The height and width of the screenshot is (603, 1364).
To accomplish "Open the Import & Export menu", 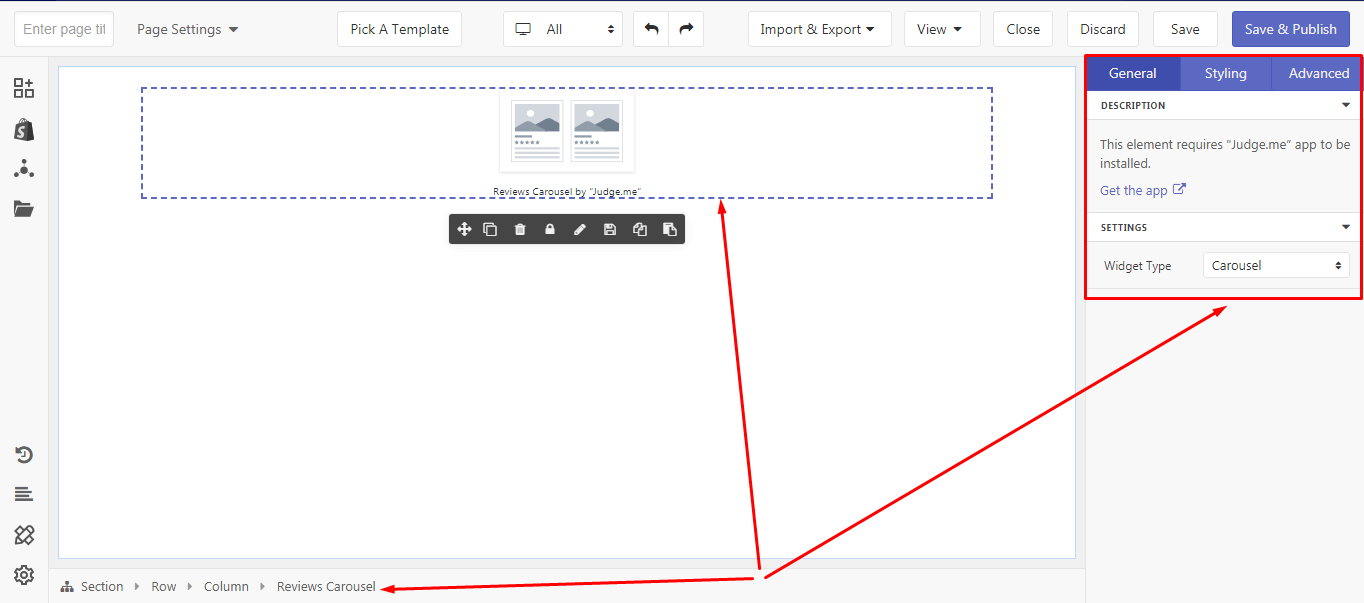I will click(819, 29).
